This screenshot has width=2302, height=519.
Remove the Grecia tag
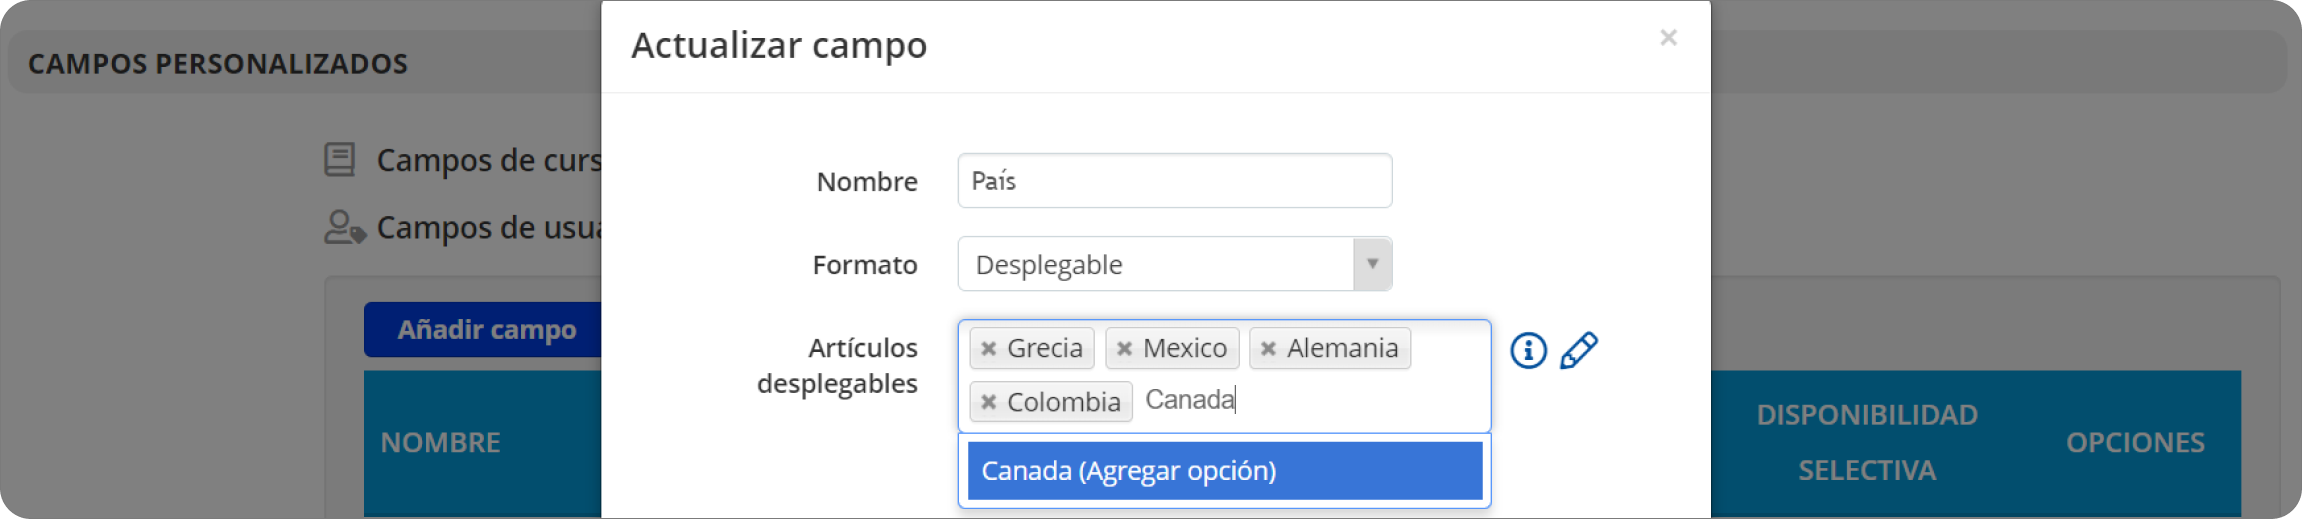click(x=988, y=349)
